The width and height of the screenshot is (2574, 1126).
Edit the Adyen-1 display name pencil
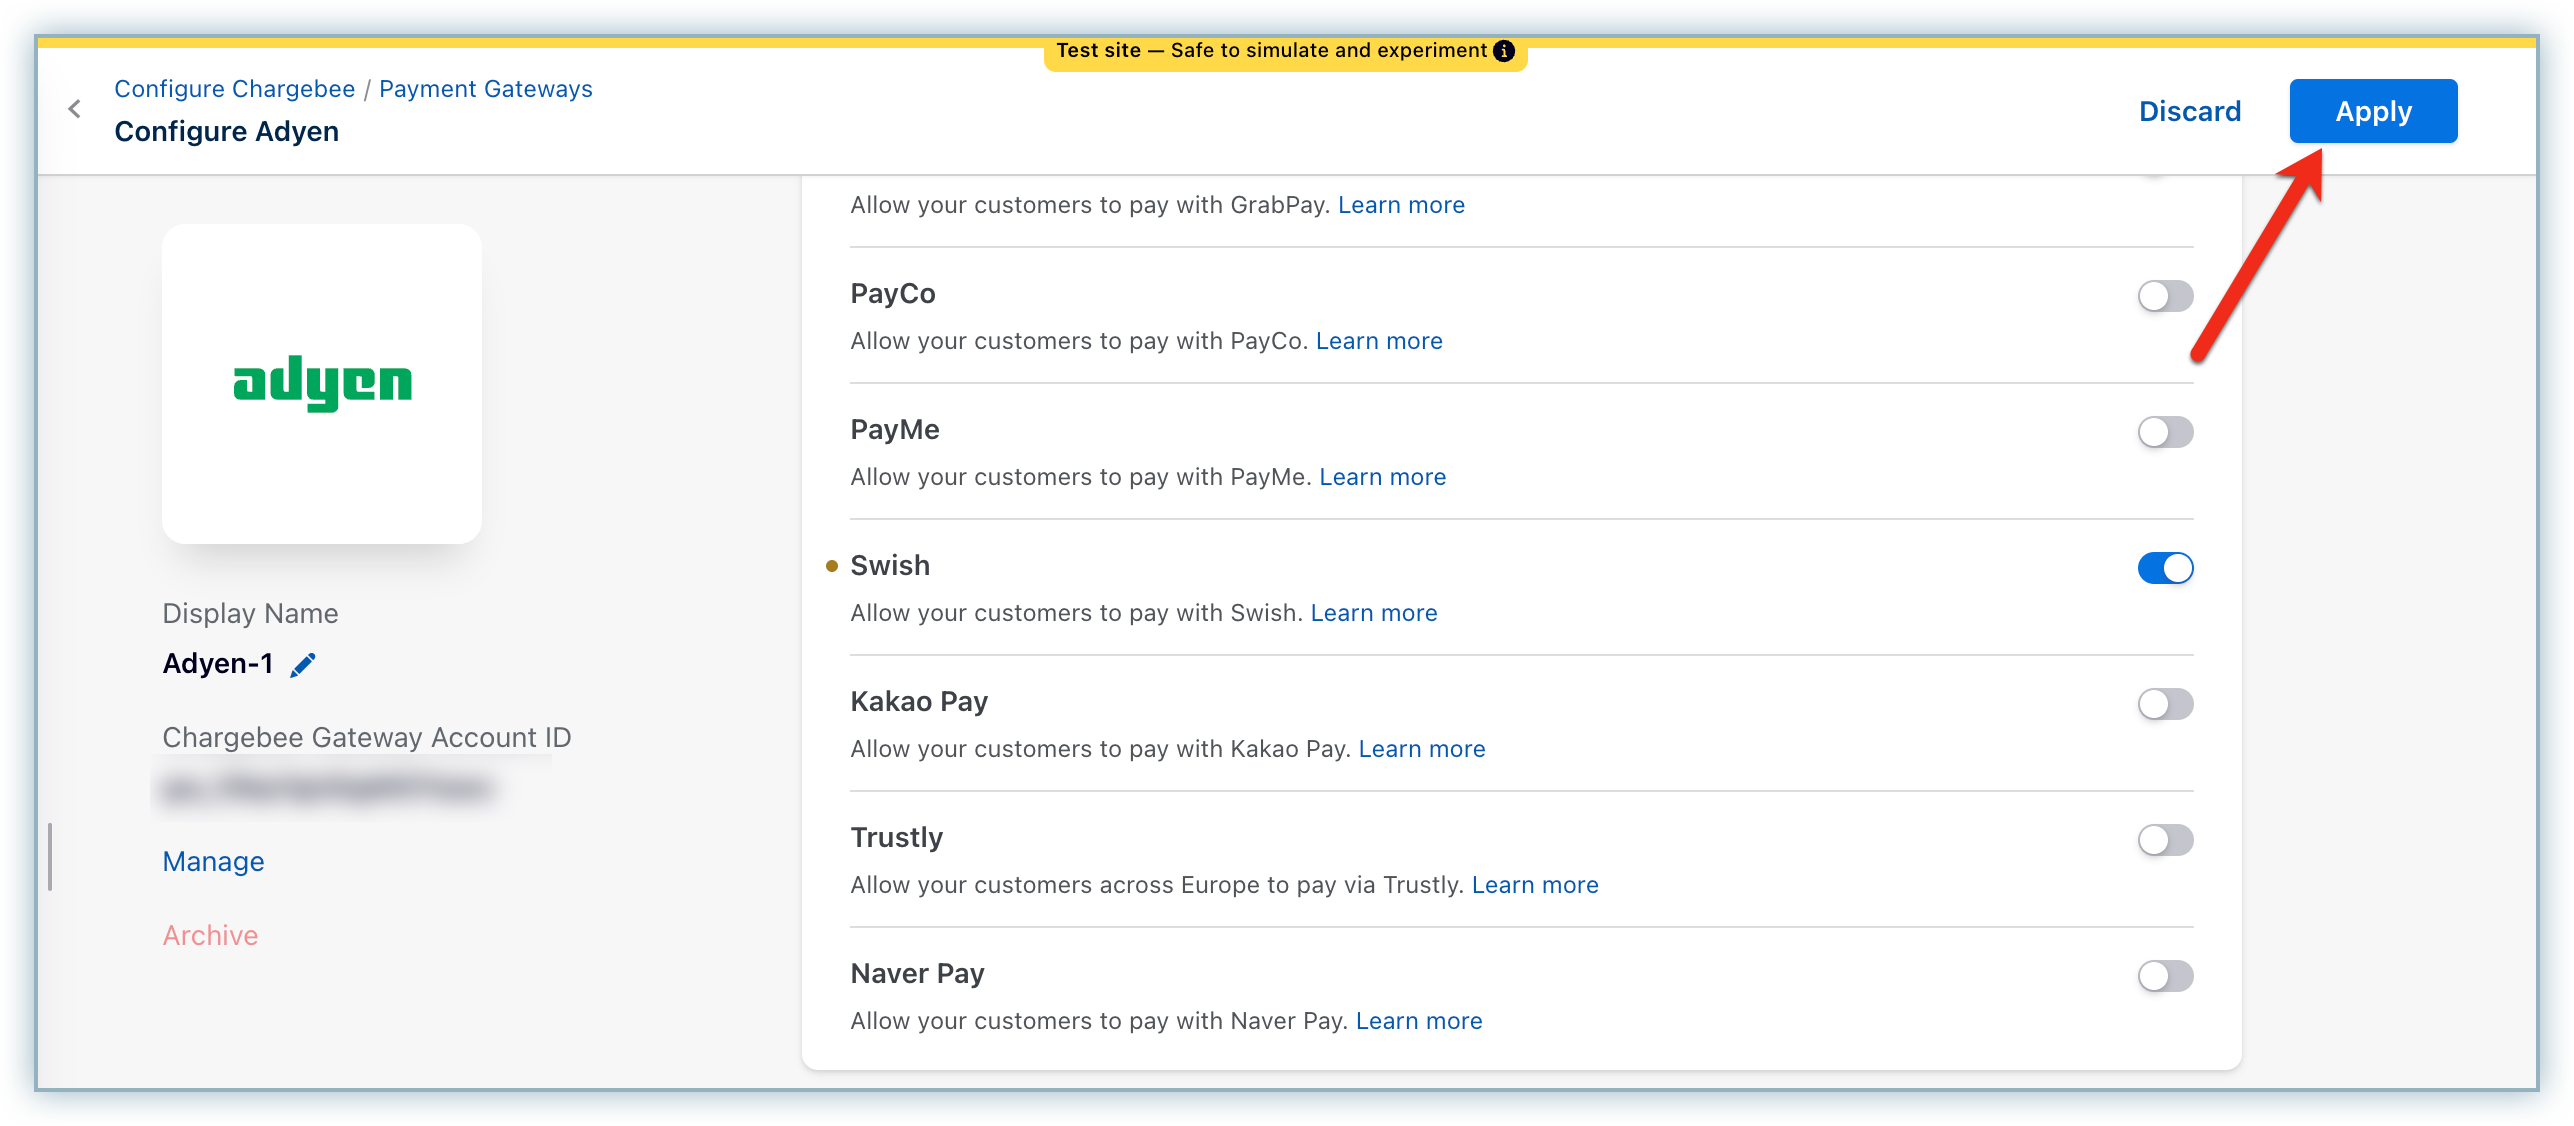coord(303,665)
